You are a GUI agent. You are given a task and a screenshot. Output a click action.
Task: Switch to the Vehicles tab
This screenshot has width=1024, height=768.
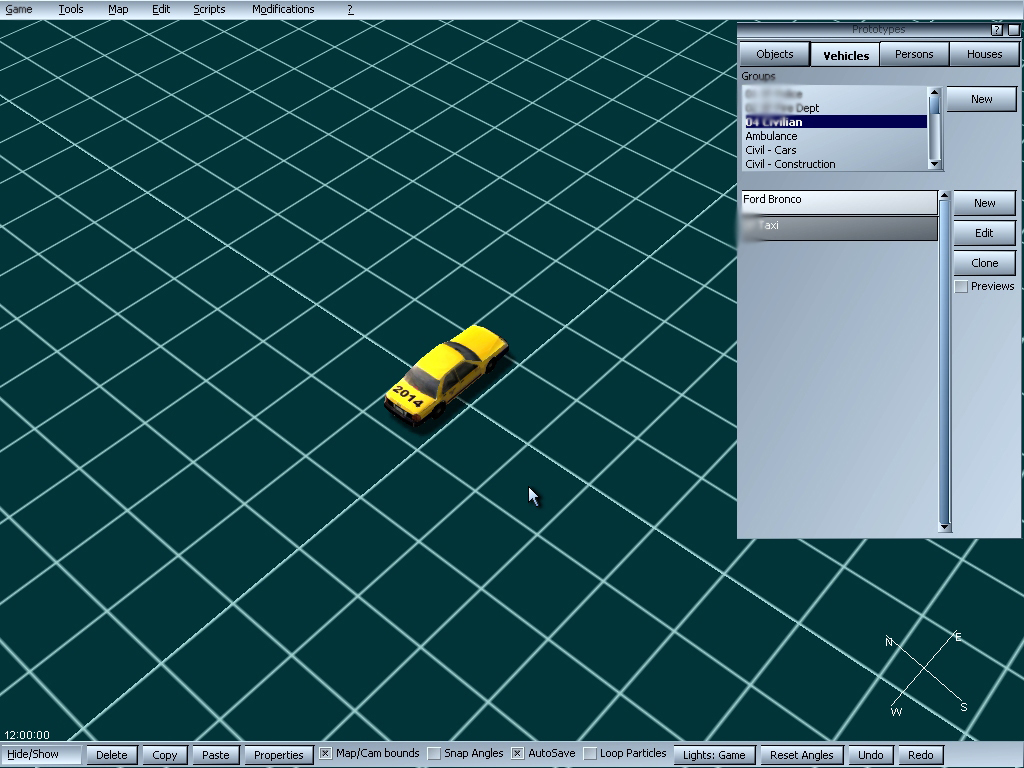click(x=846, y=55)
